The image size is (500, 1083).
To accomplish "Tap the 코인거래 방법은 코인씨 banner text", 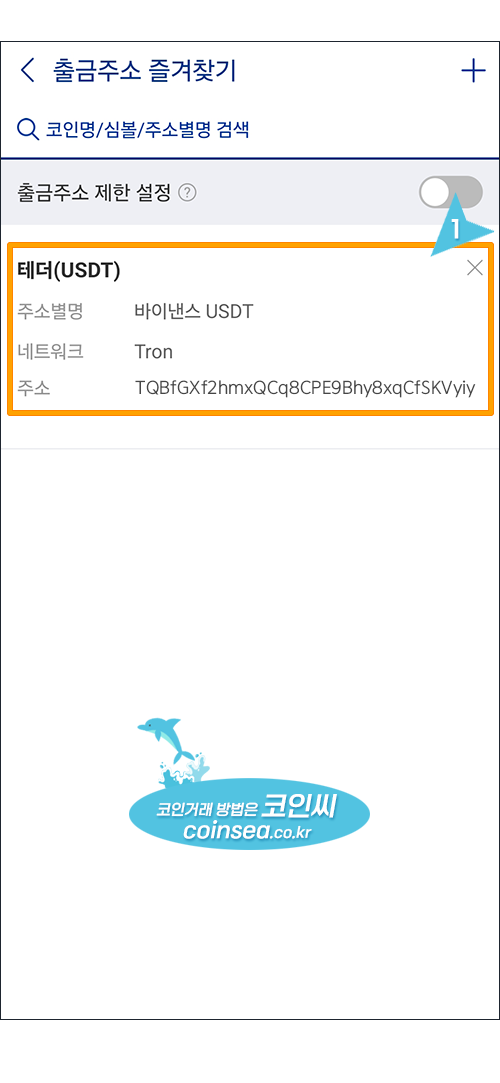I will 247,809.
